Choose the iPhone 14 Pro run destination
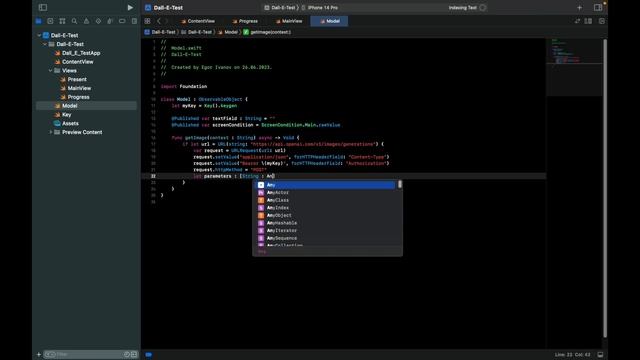Image resolution: width=640 pixels, height=360 pixels. point(320,7)
